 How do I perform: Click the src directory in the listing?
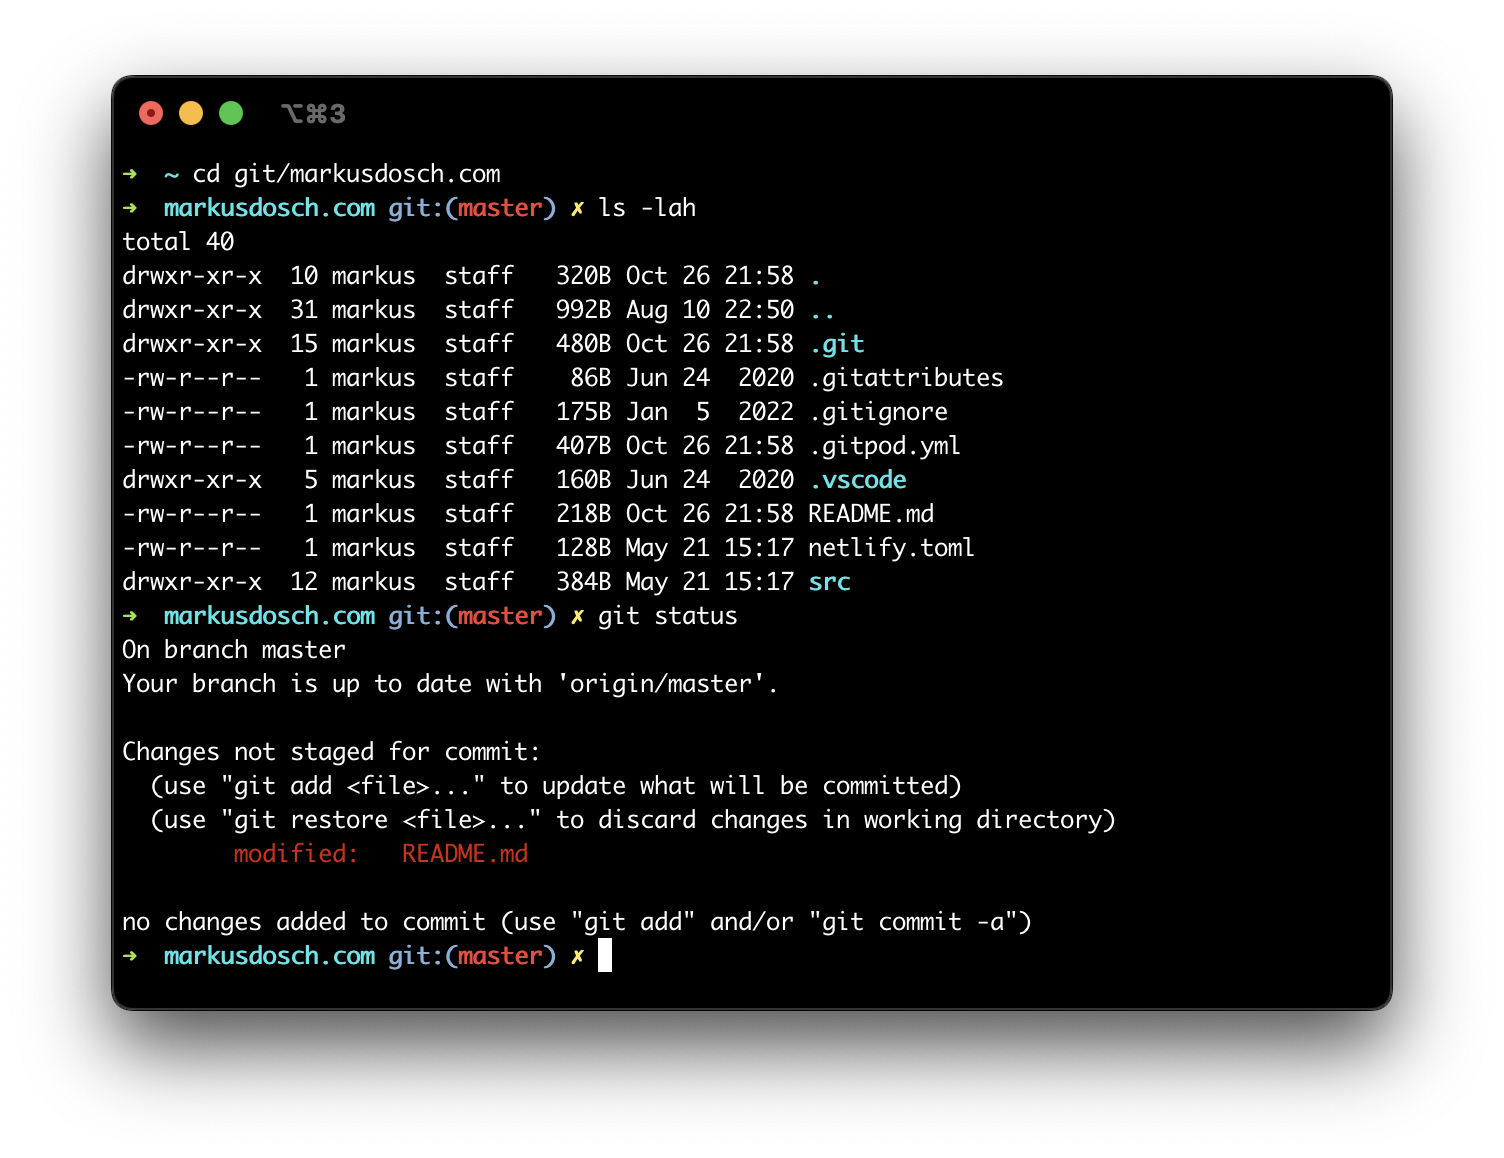pos(829,582)
